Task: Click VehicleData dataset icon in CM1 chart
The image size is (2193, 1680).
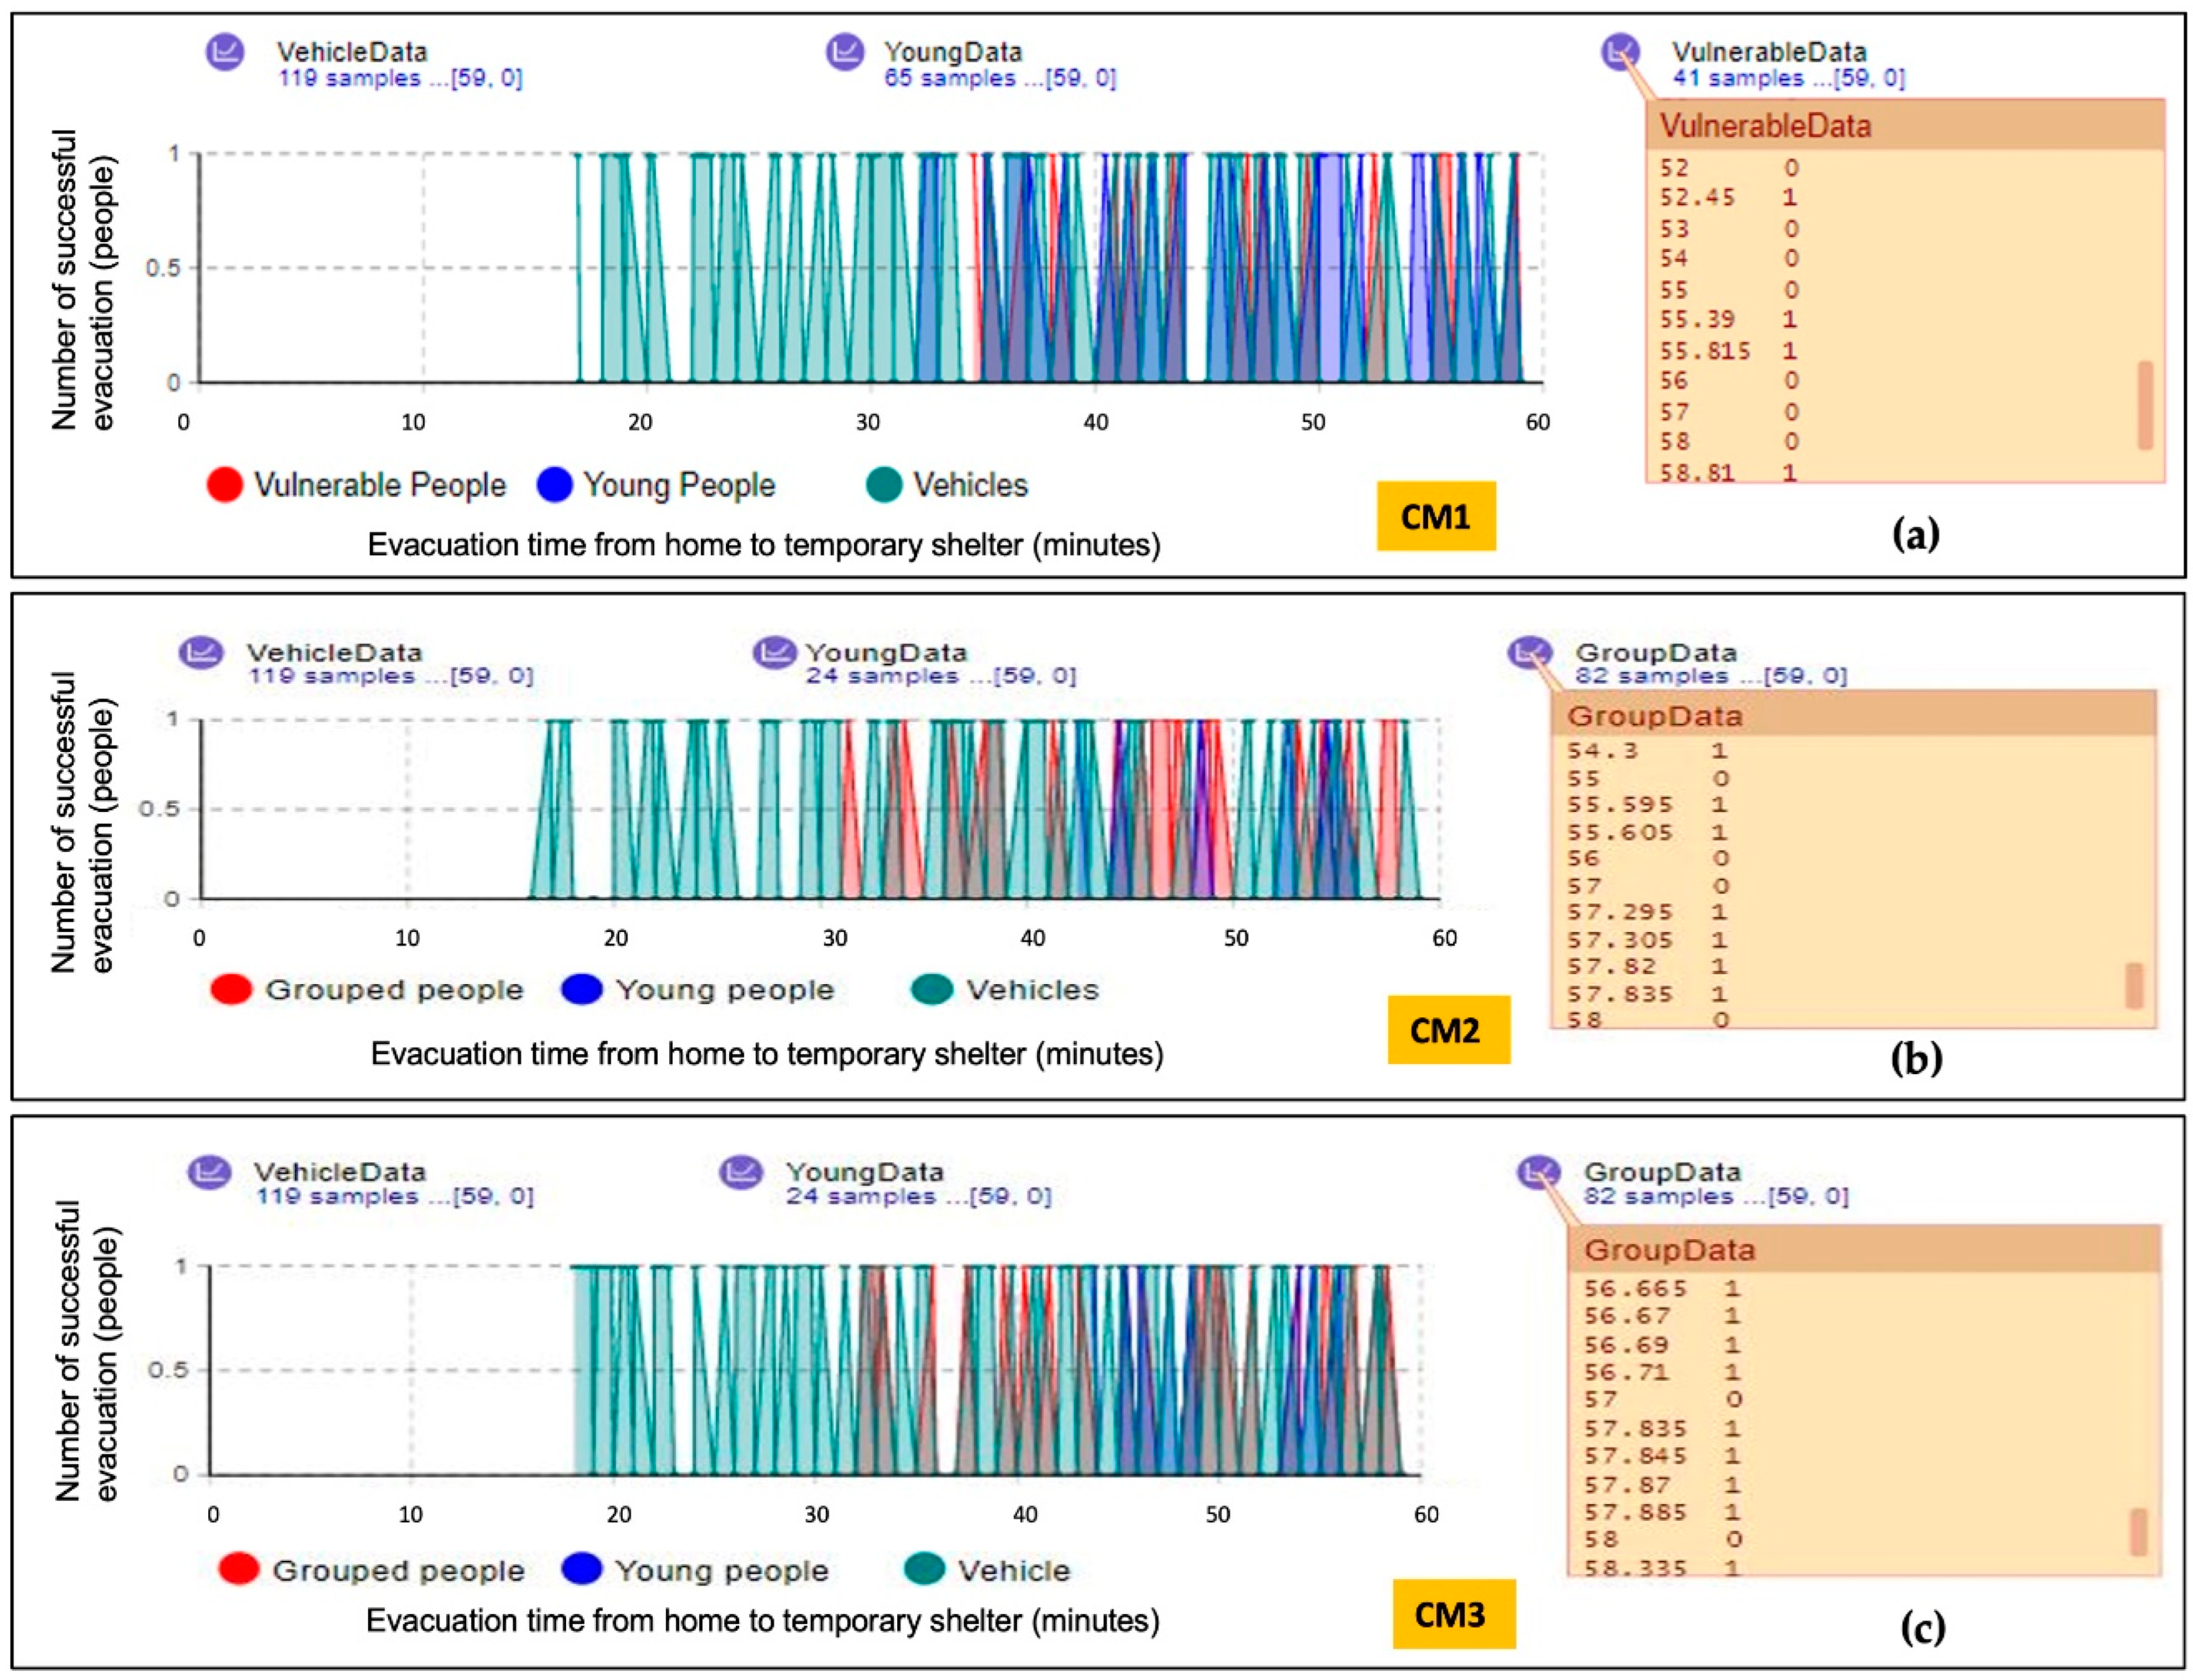Action: pos(225,52)
